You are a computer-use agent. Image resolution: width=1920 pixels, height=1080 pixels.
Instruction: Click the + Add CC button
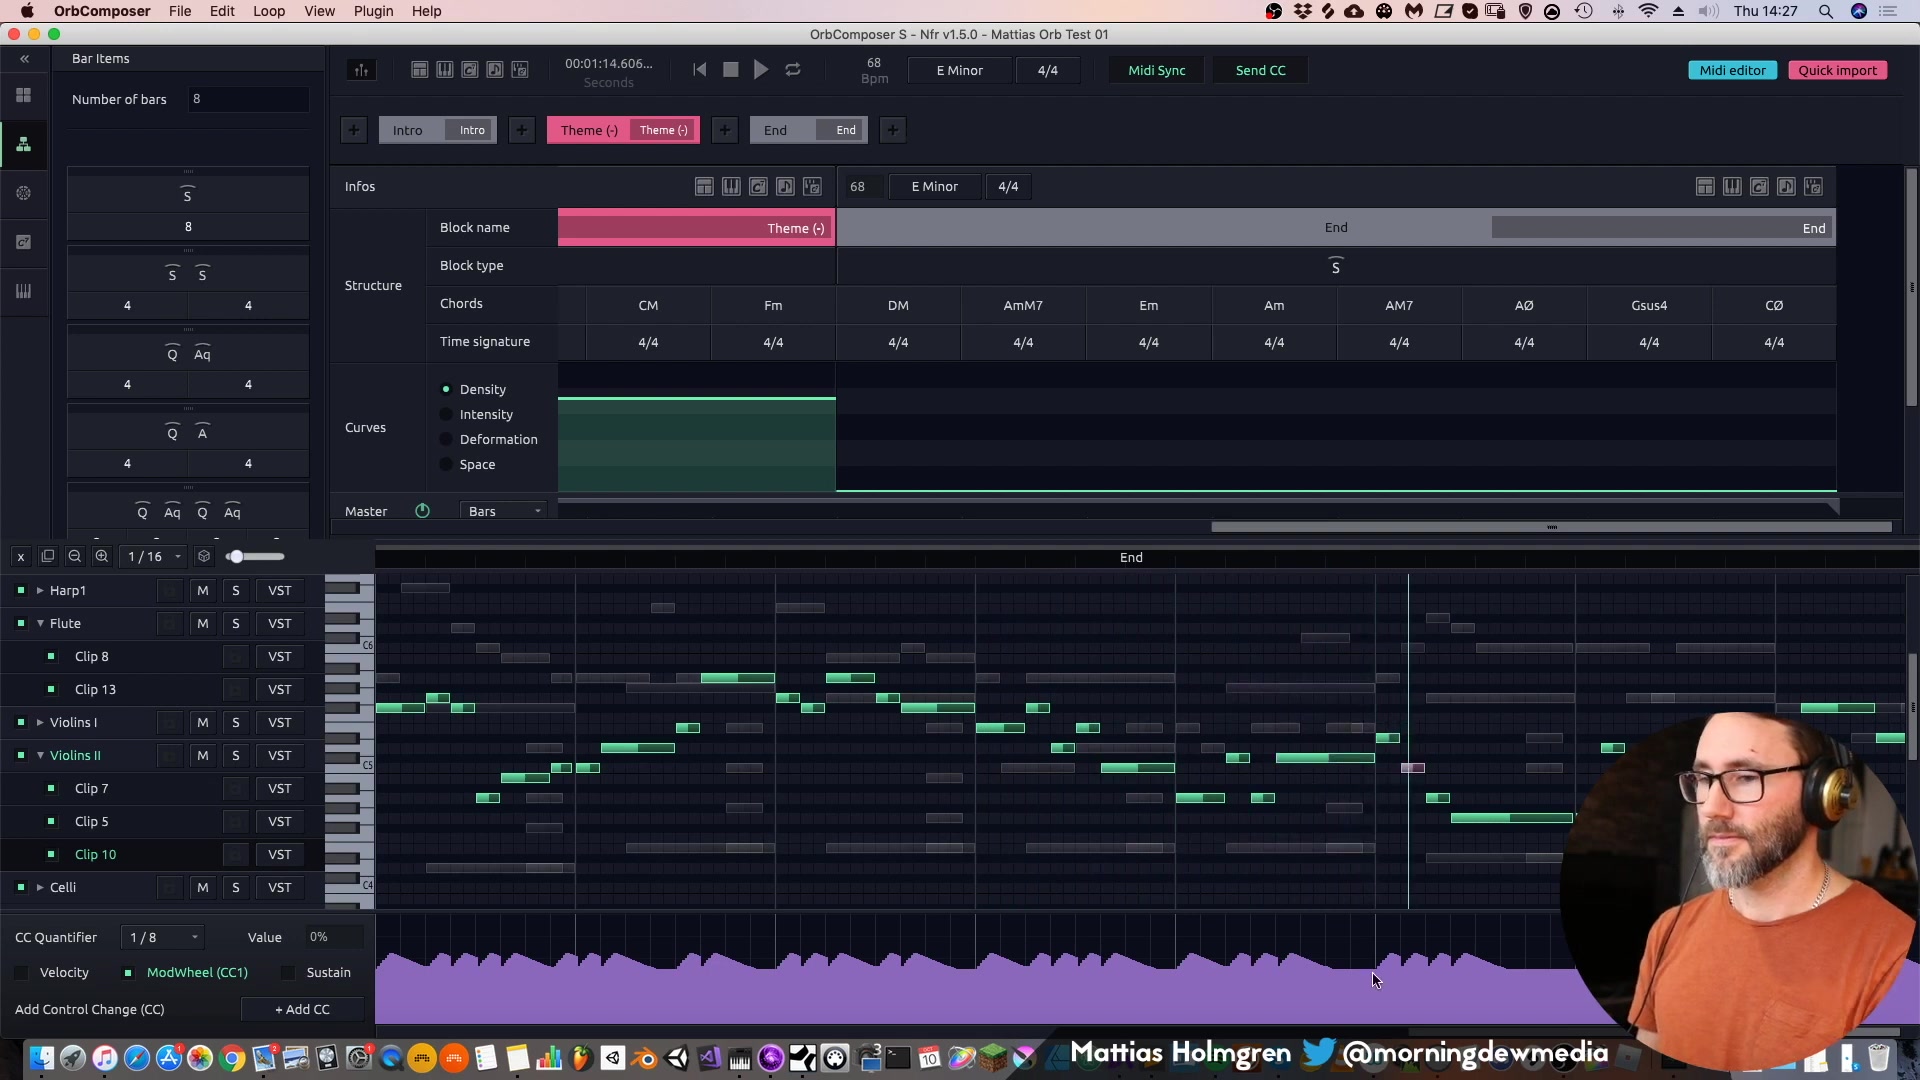point(302,1010)
